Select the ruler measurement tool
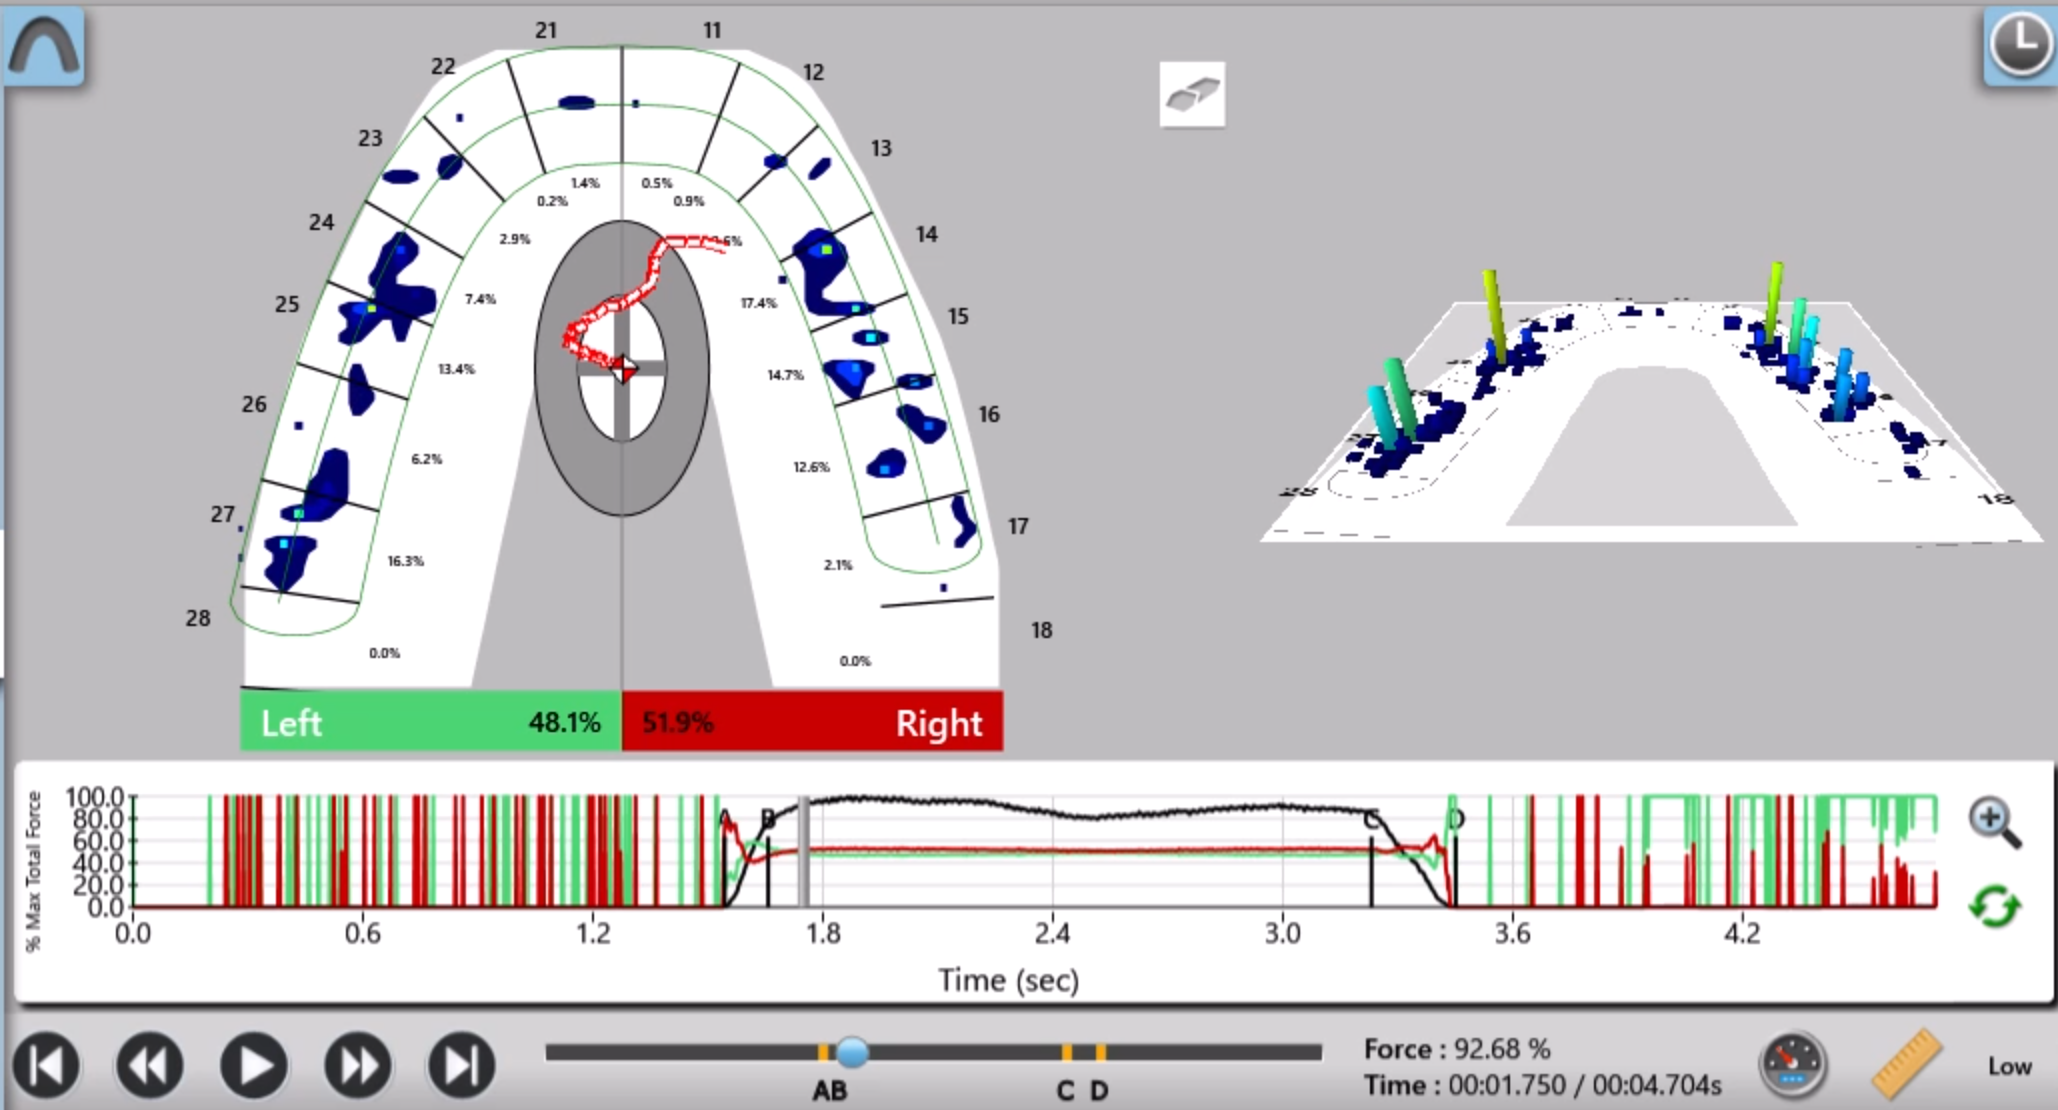Viewport: 2058px width, 1110px height. pos(1906,1064)
